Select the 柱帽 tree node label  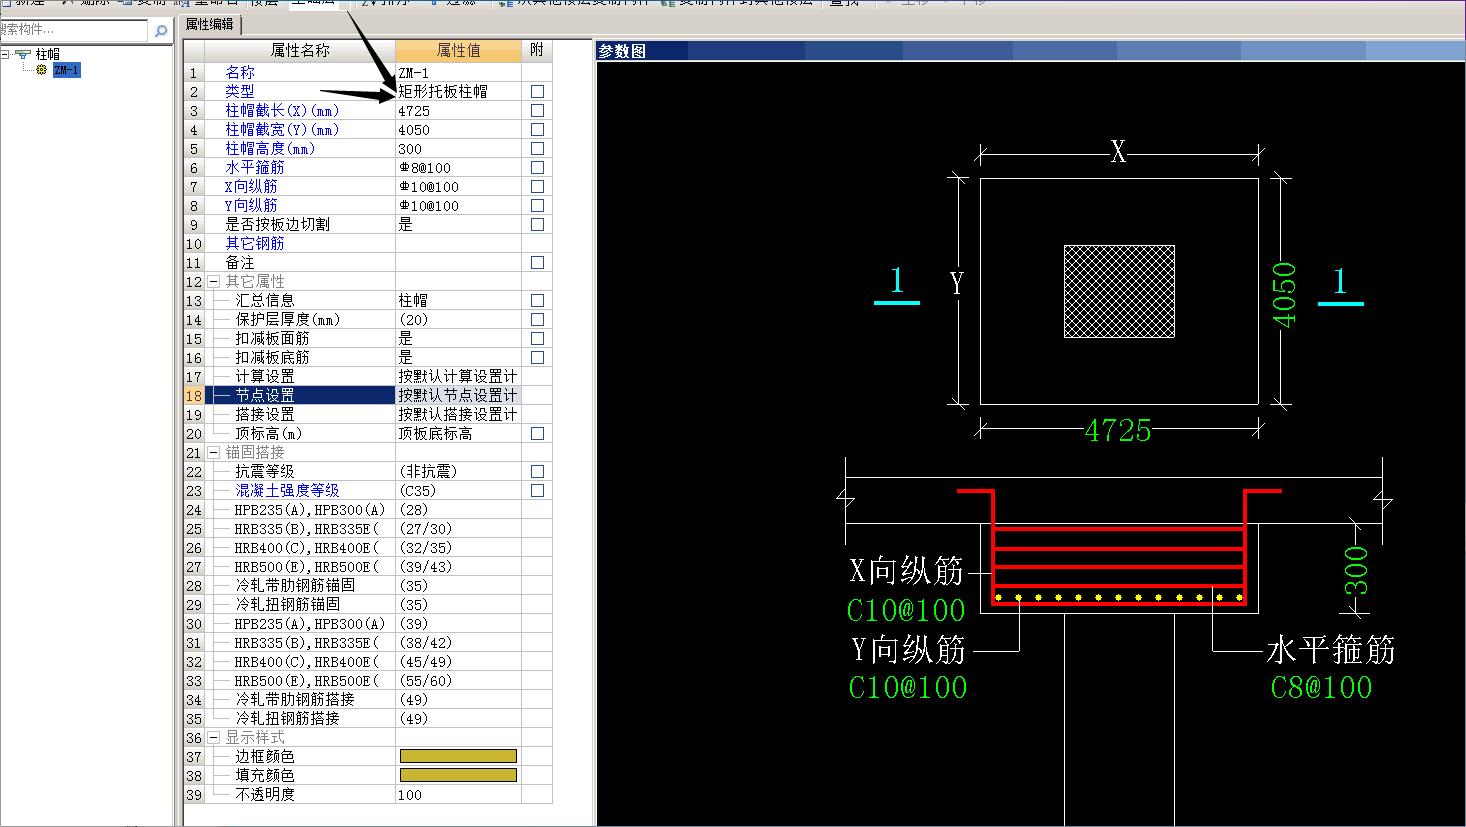47,54
